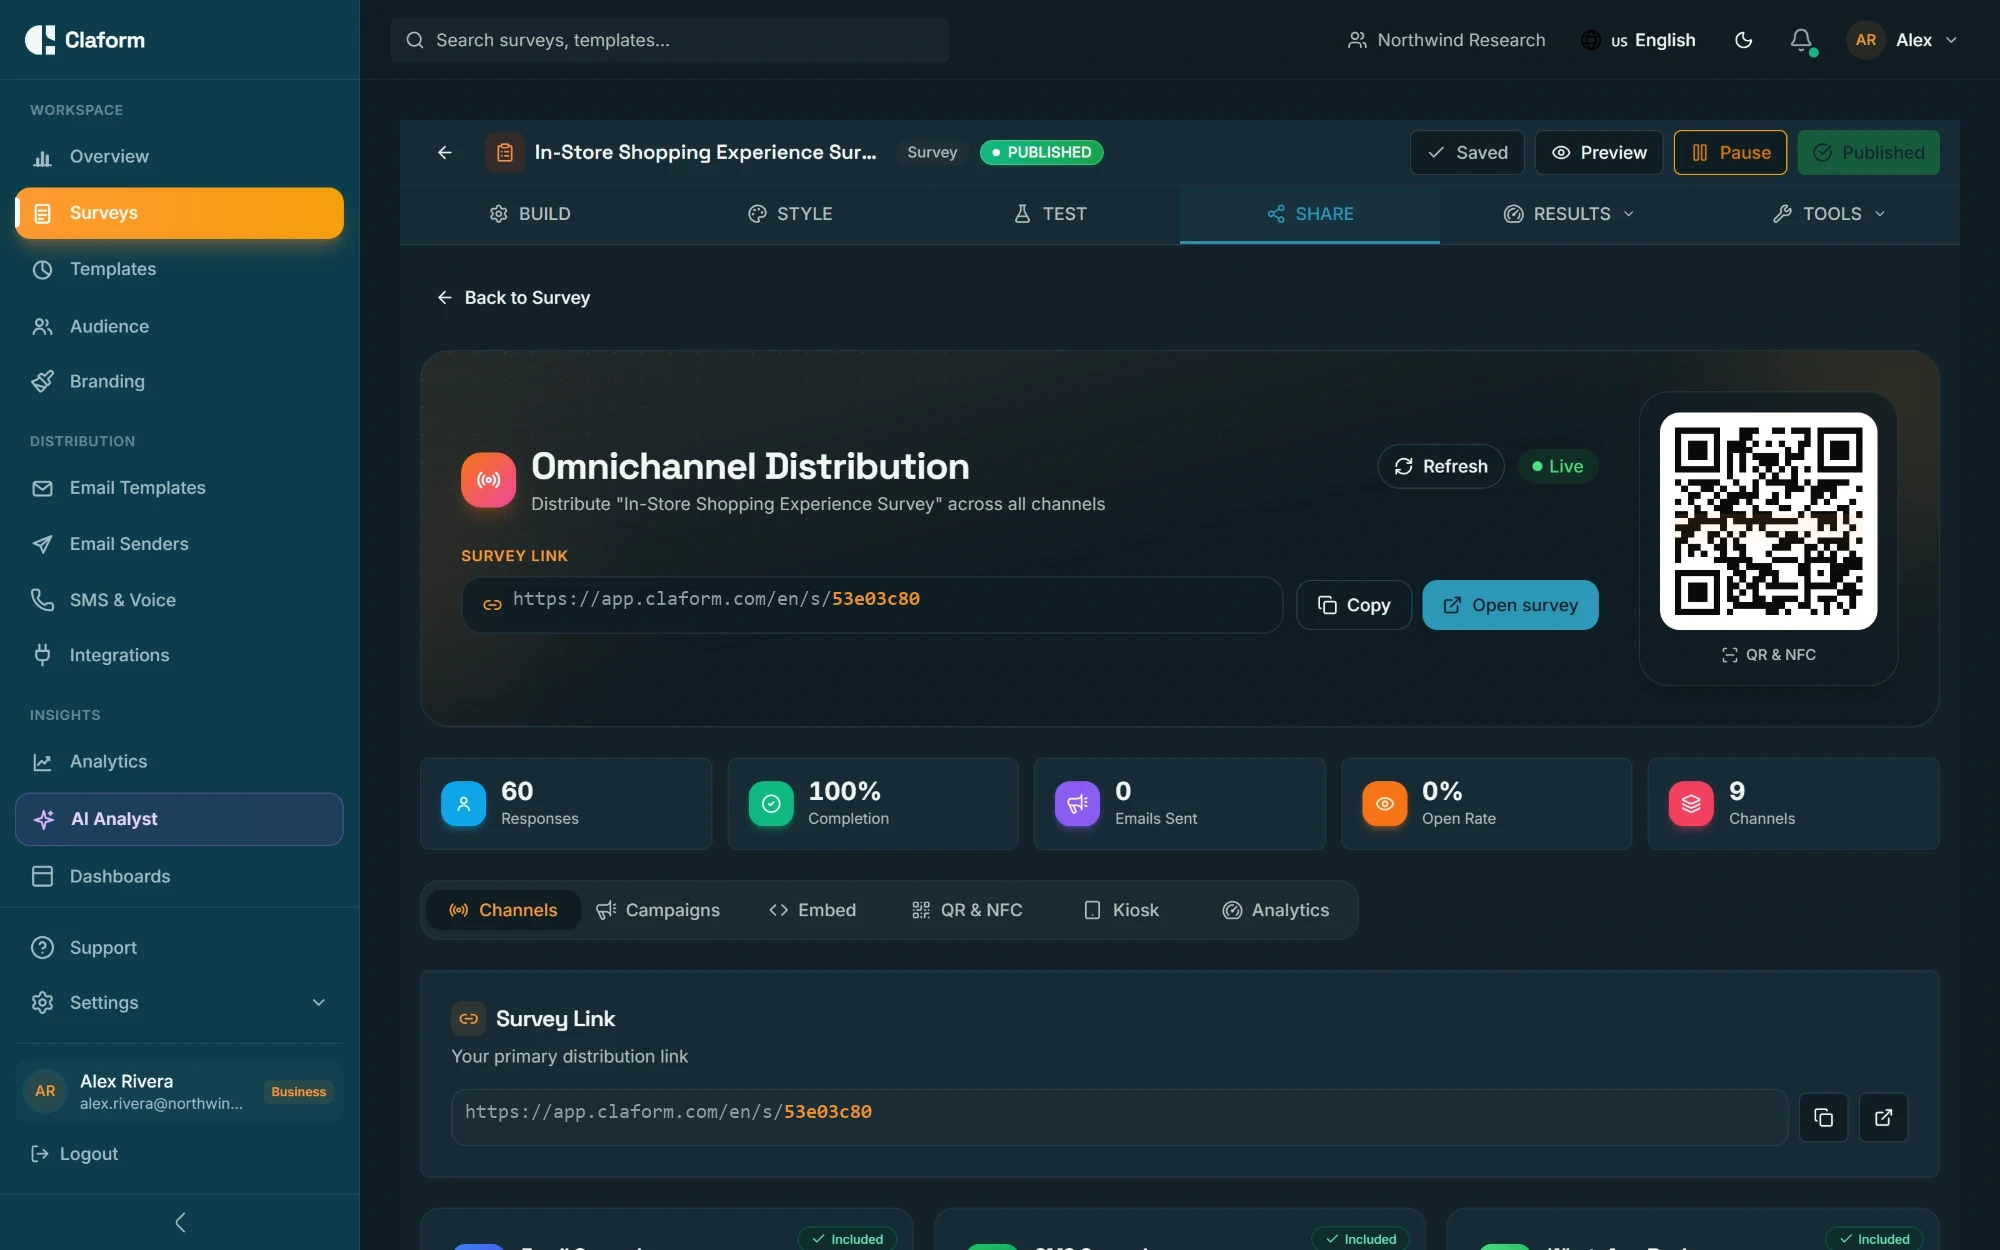Viewport: 2000px width, 1250px height.
Task: Click the Channels layers icon
Action: coord(1691,804)
